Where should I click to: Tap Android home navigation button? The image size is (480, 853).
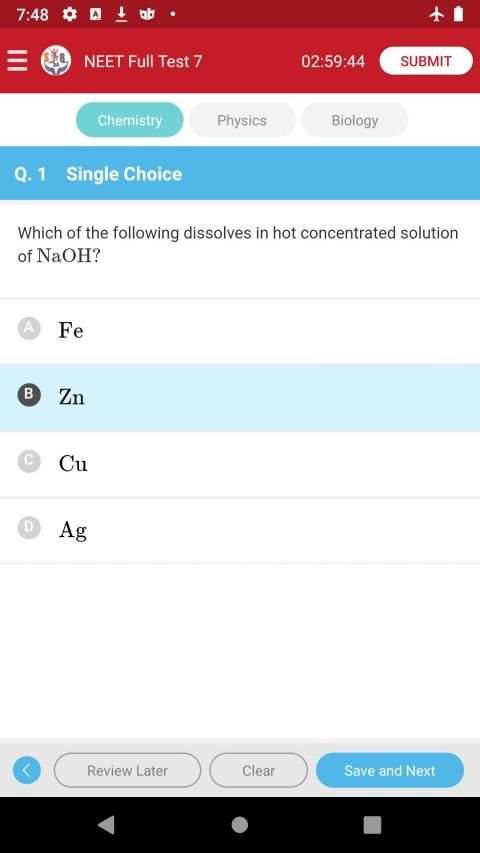[239, 825]
